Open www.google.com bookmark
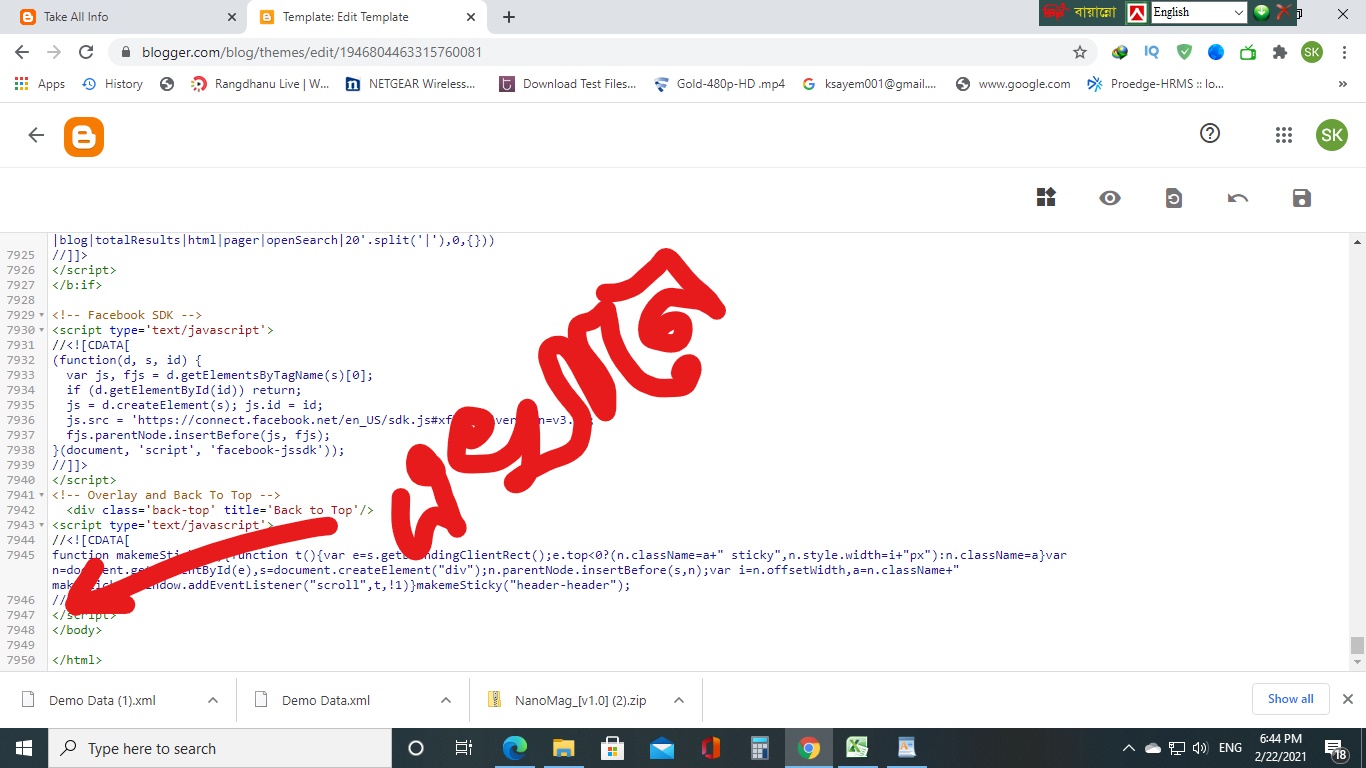This screenshot has height=768, width=1366. [1013, 84]
